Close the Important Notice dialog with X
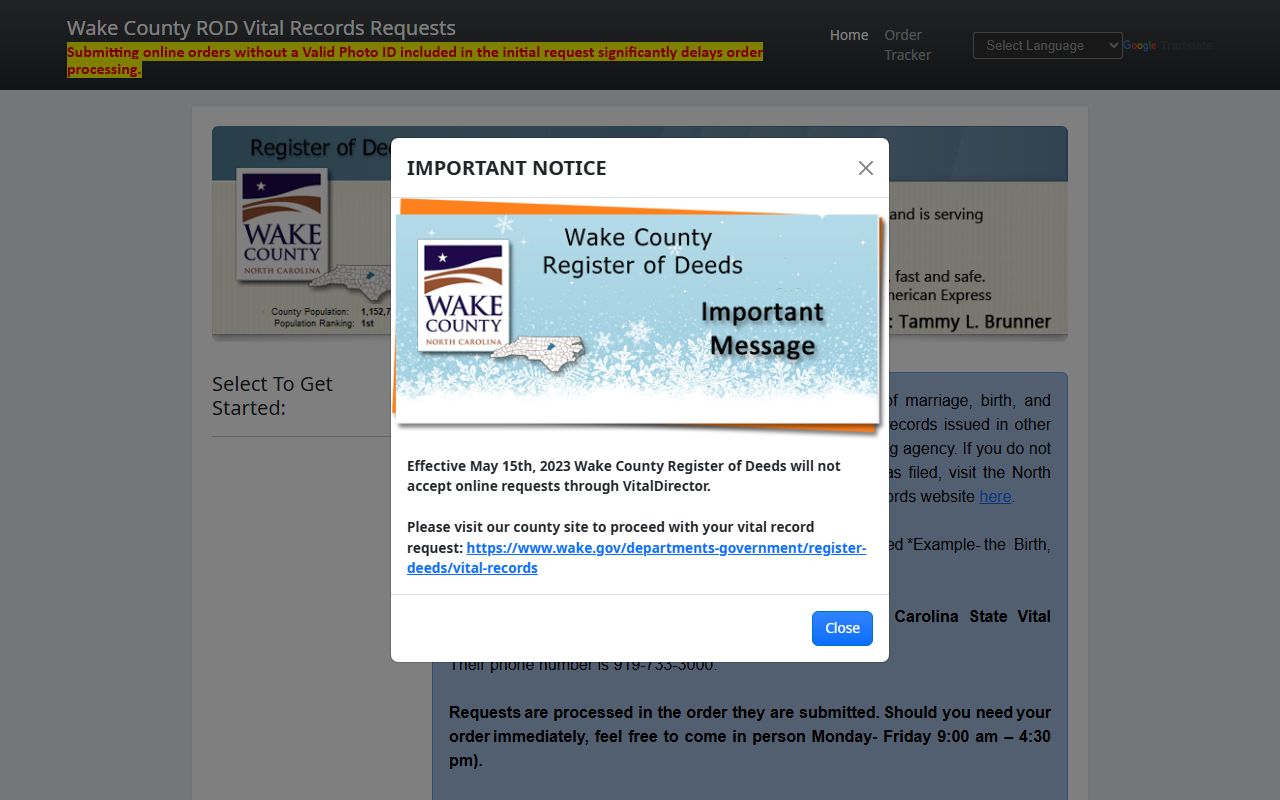Image resolution: width=1280 pixels, height=800 pixels. (866, 168)
